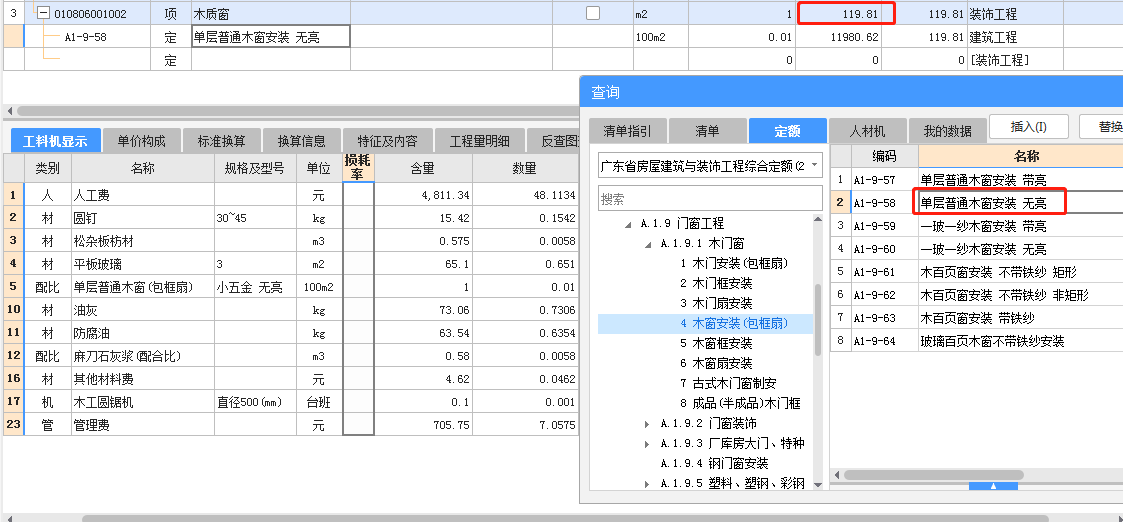This screenshot has height=522, width=1123.
Task: Click the 单层普通木窗(包框扇) mix row
Action: click(x=290, y=287)
